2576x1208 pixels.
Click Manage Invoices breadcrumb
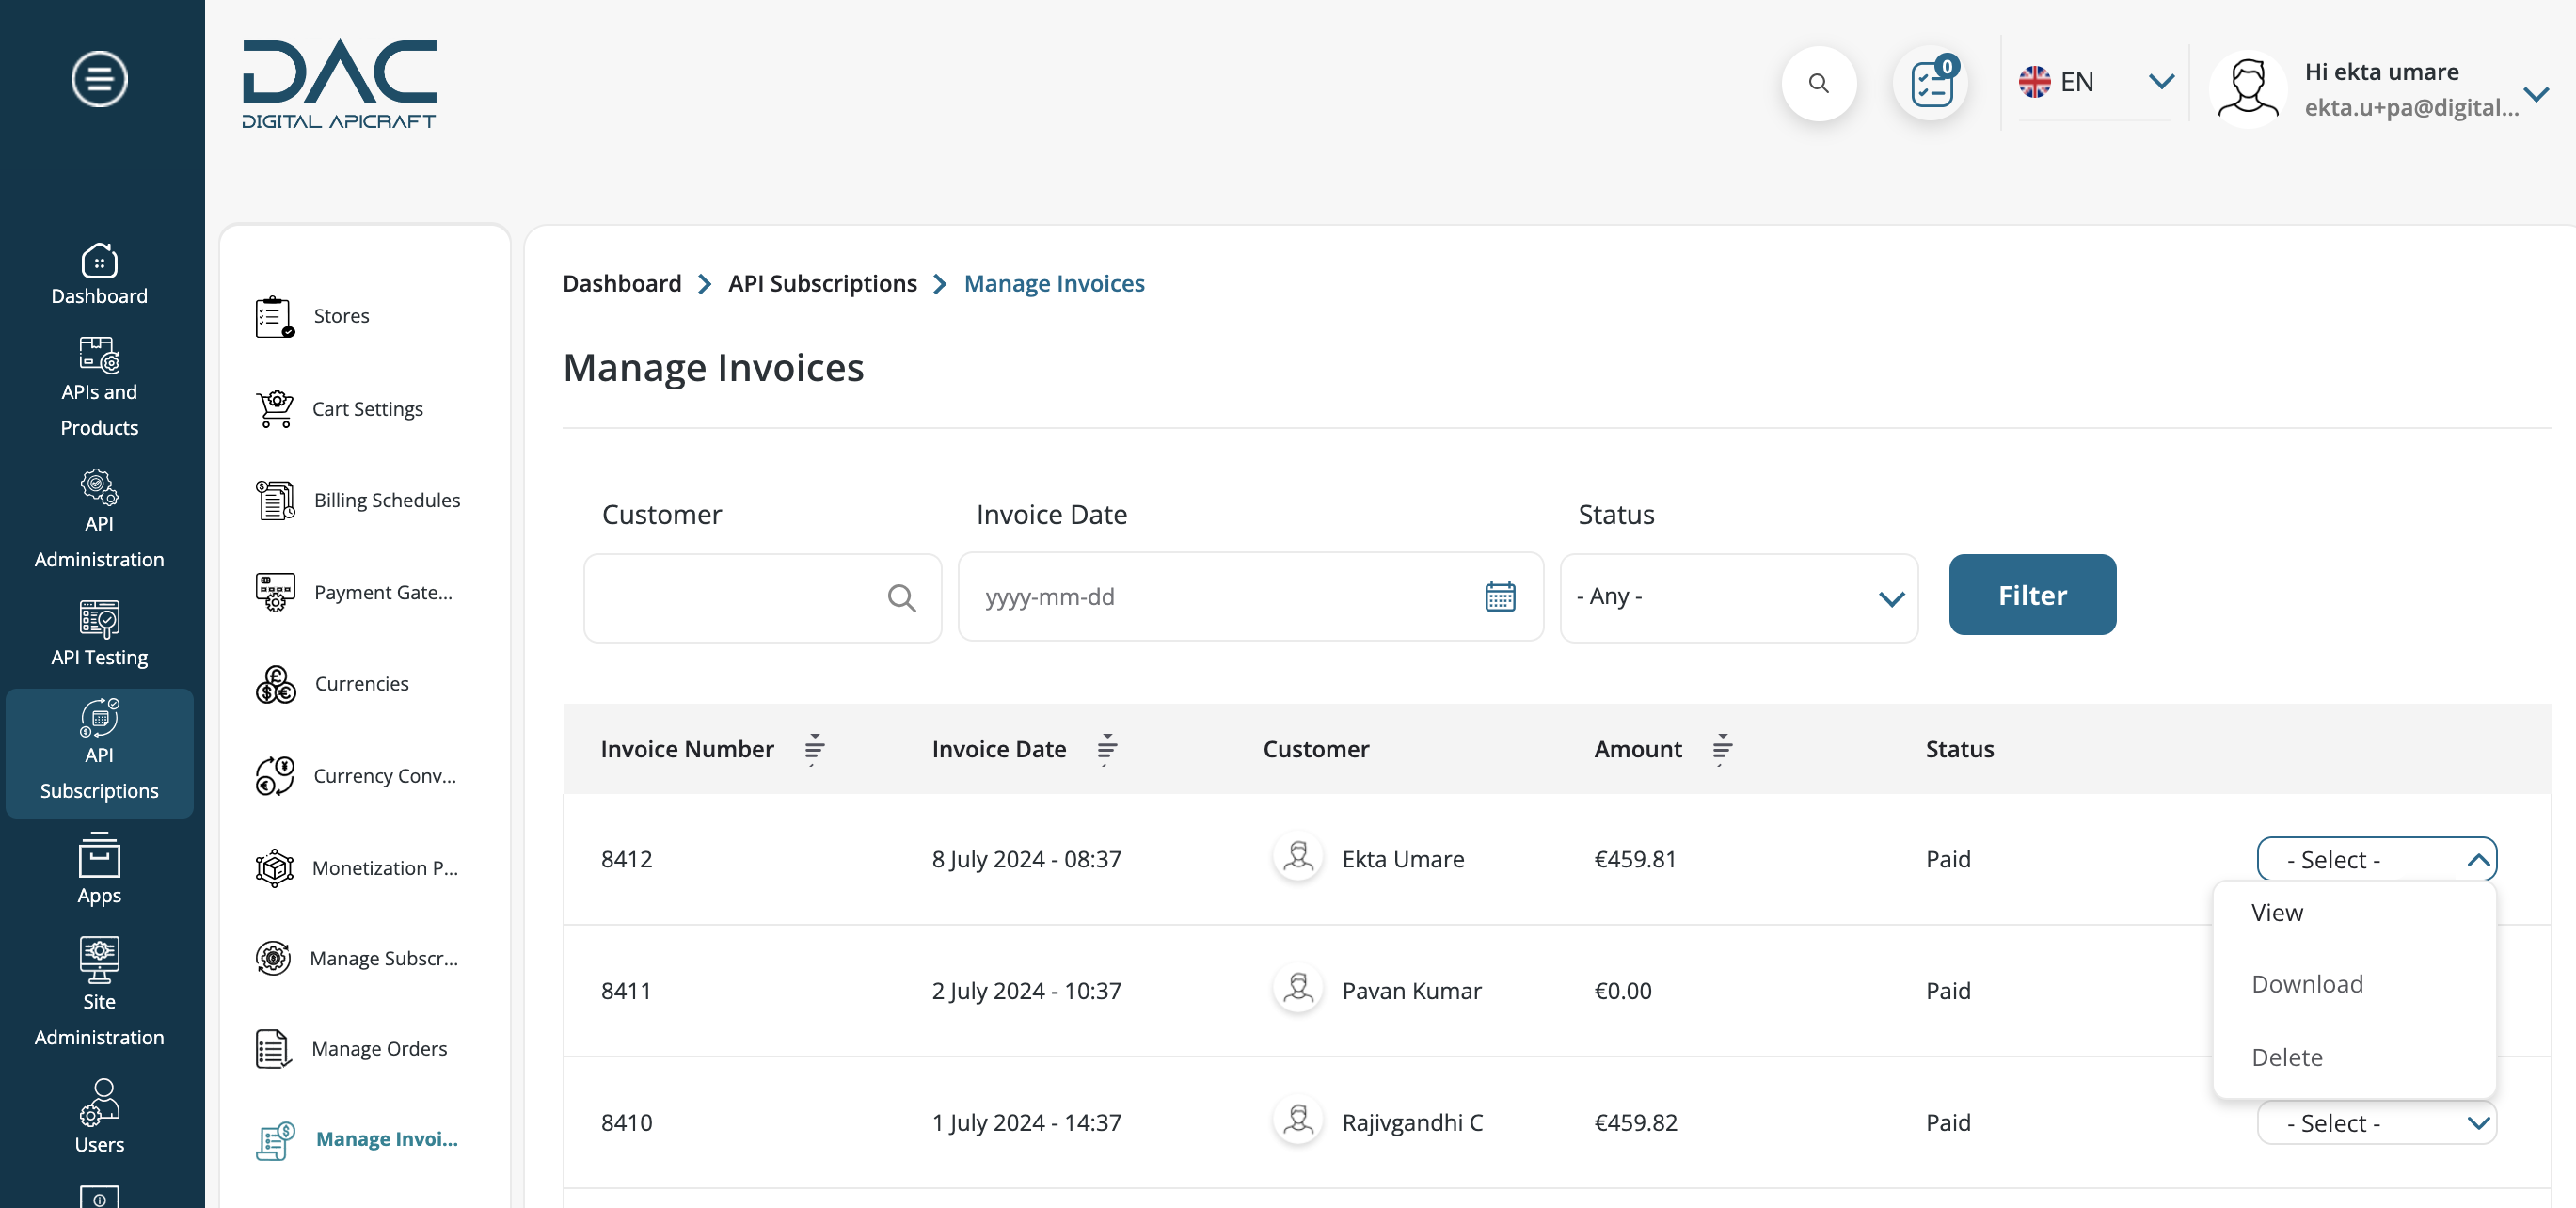[1054, 284]
